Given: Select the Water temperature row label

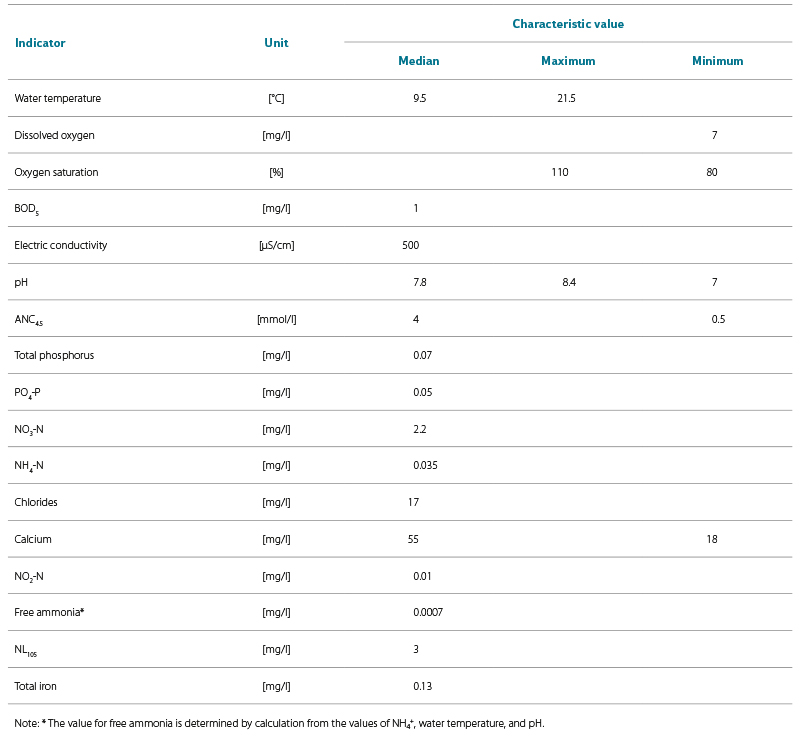Looking at the screenshot, I should point(57,98).
